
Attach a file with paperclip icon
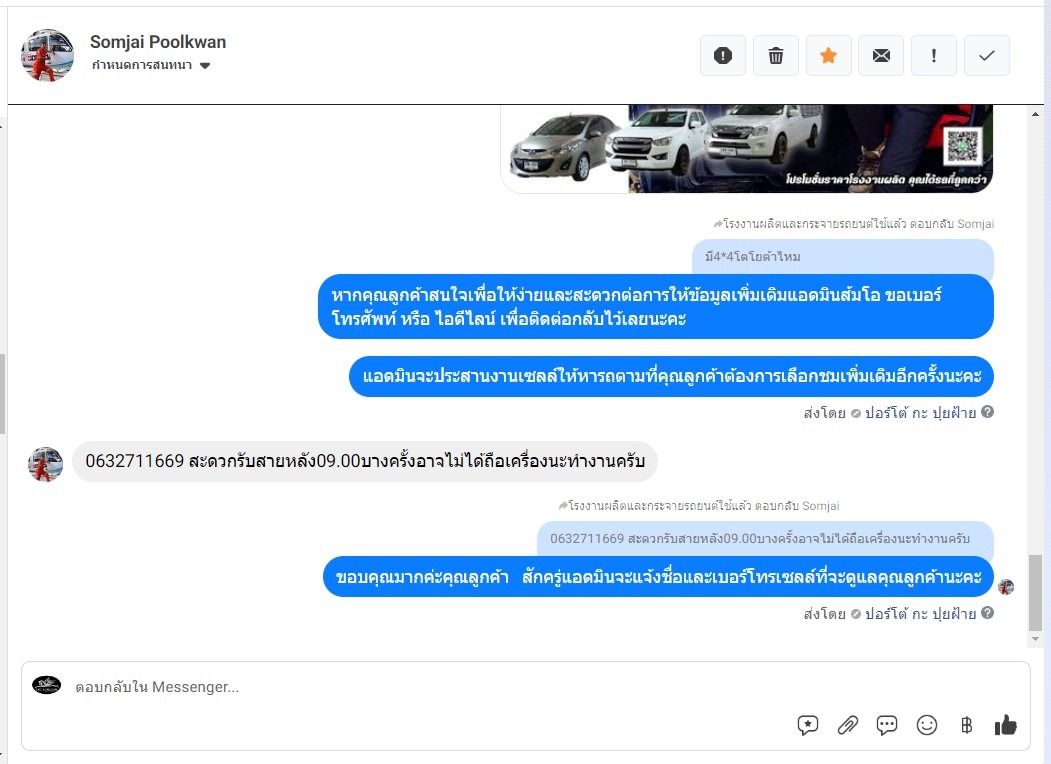tap(848, 725)
